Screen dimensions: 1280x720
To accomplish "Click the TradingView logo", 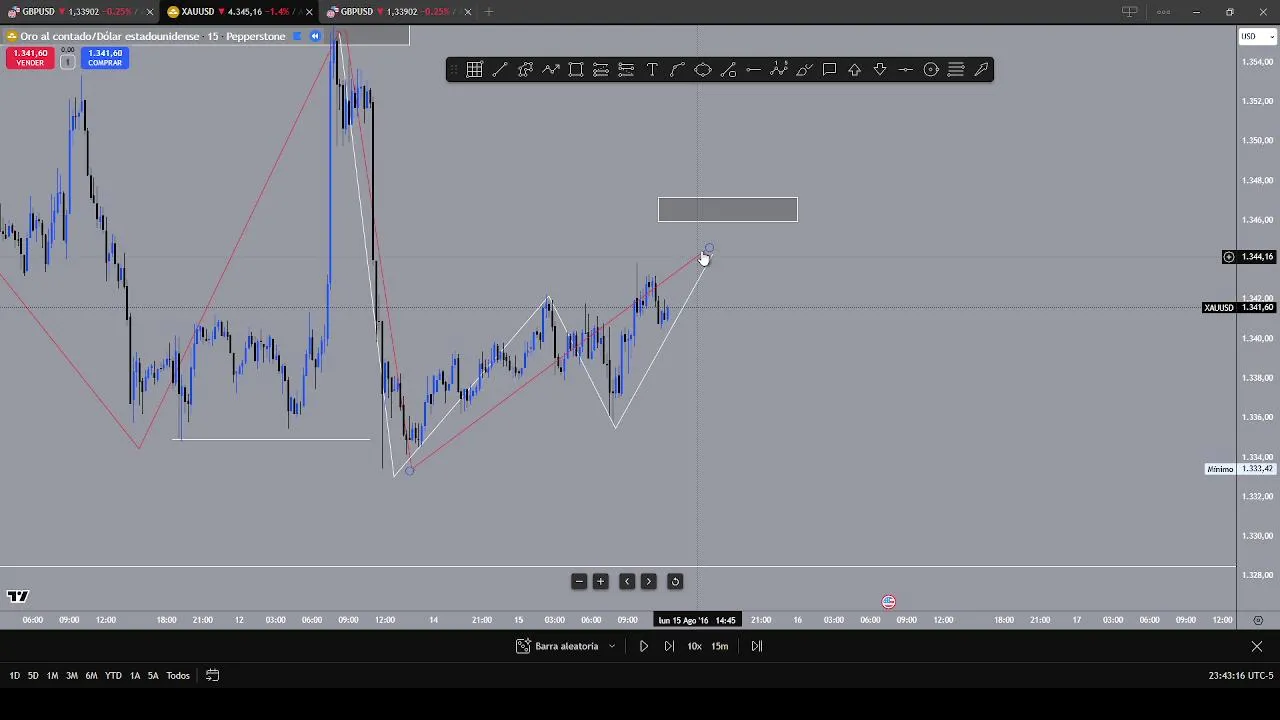I will [x=18, y=596].
